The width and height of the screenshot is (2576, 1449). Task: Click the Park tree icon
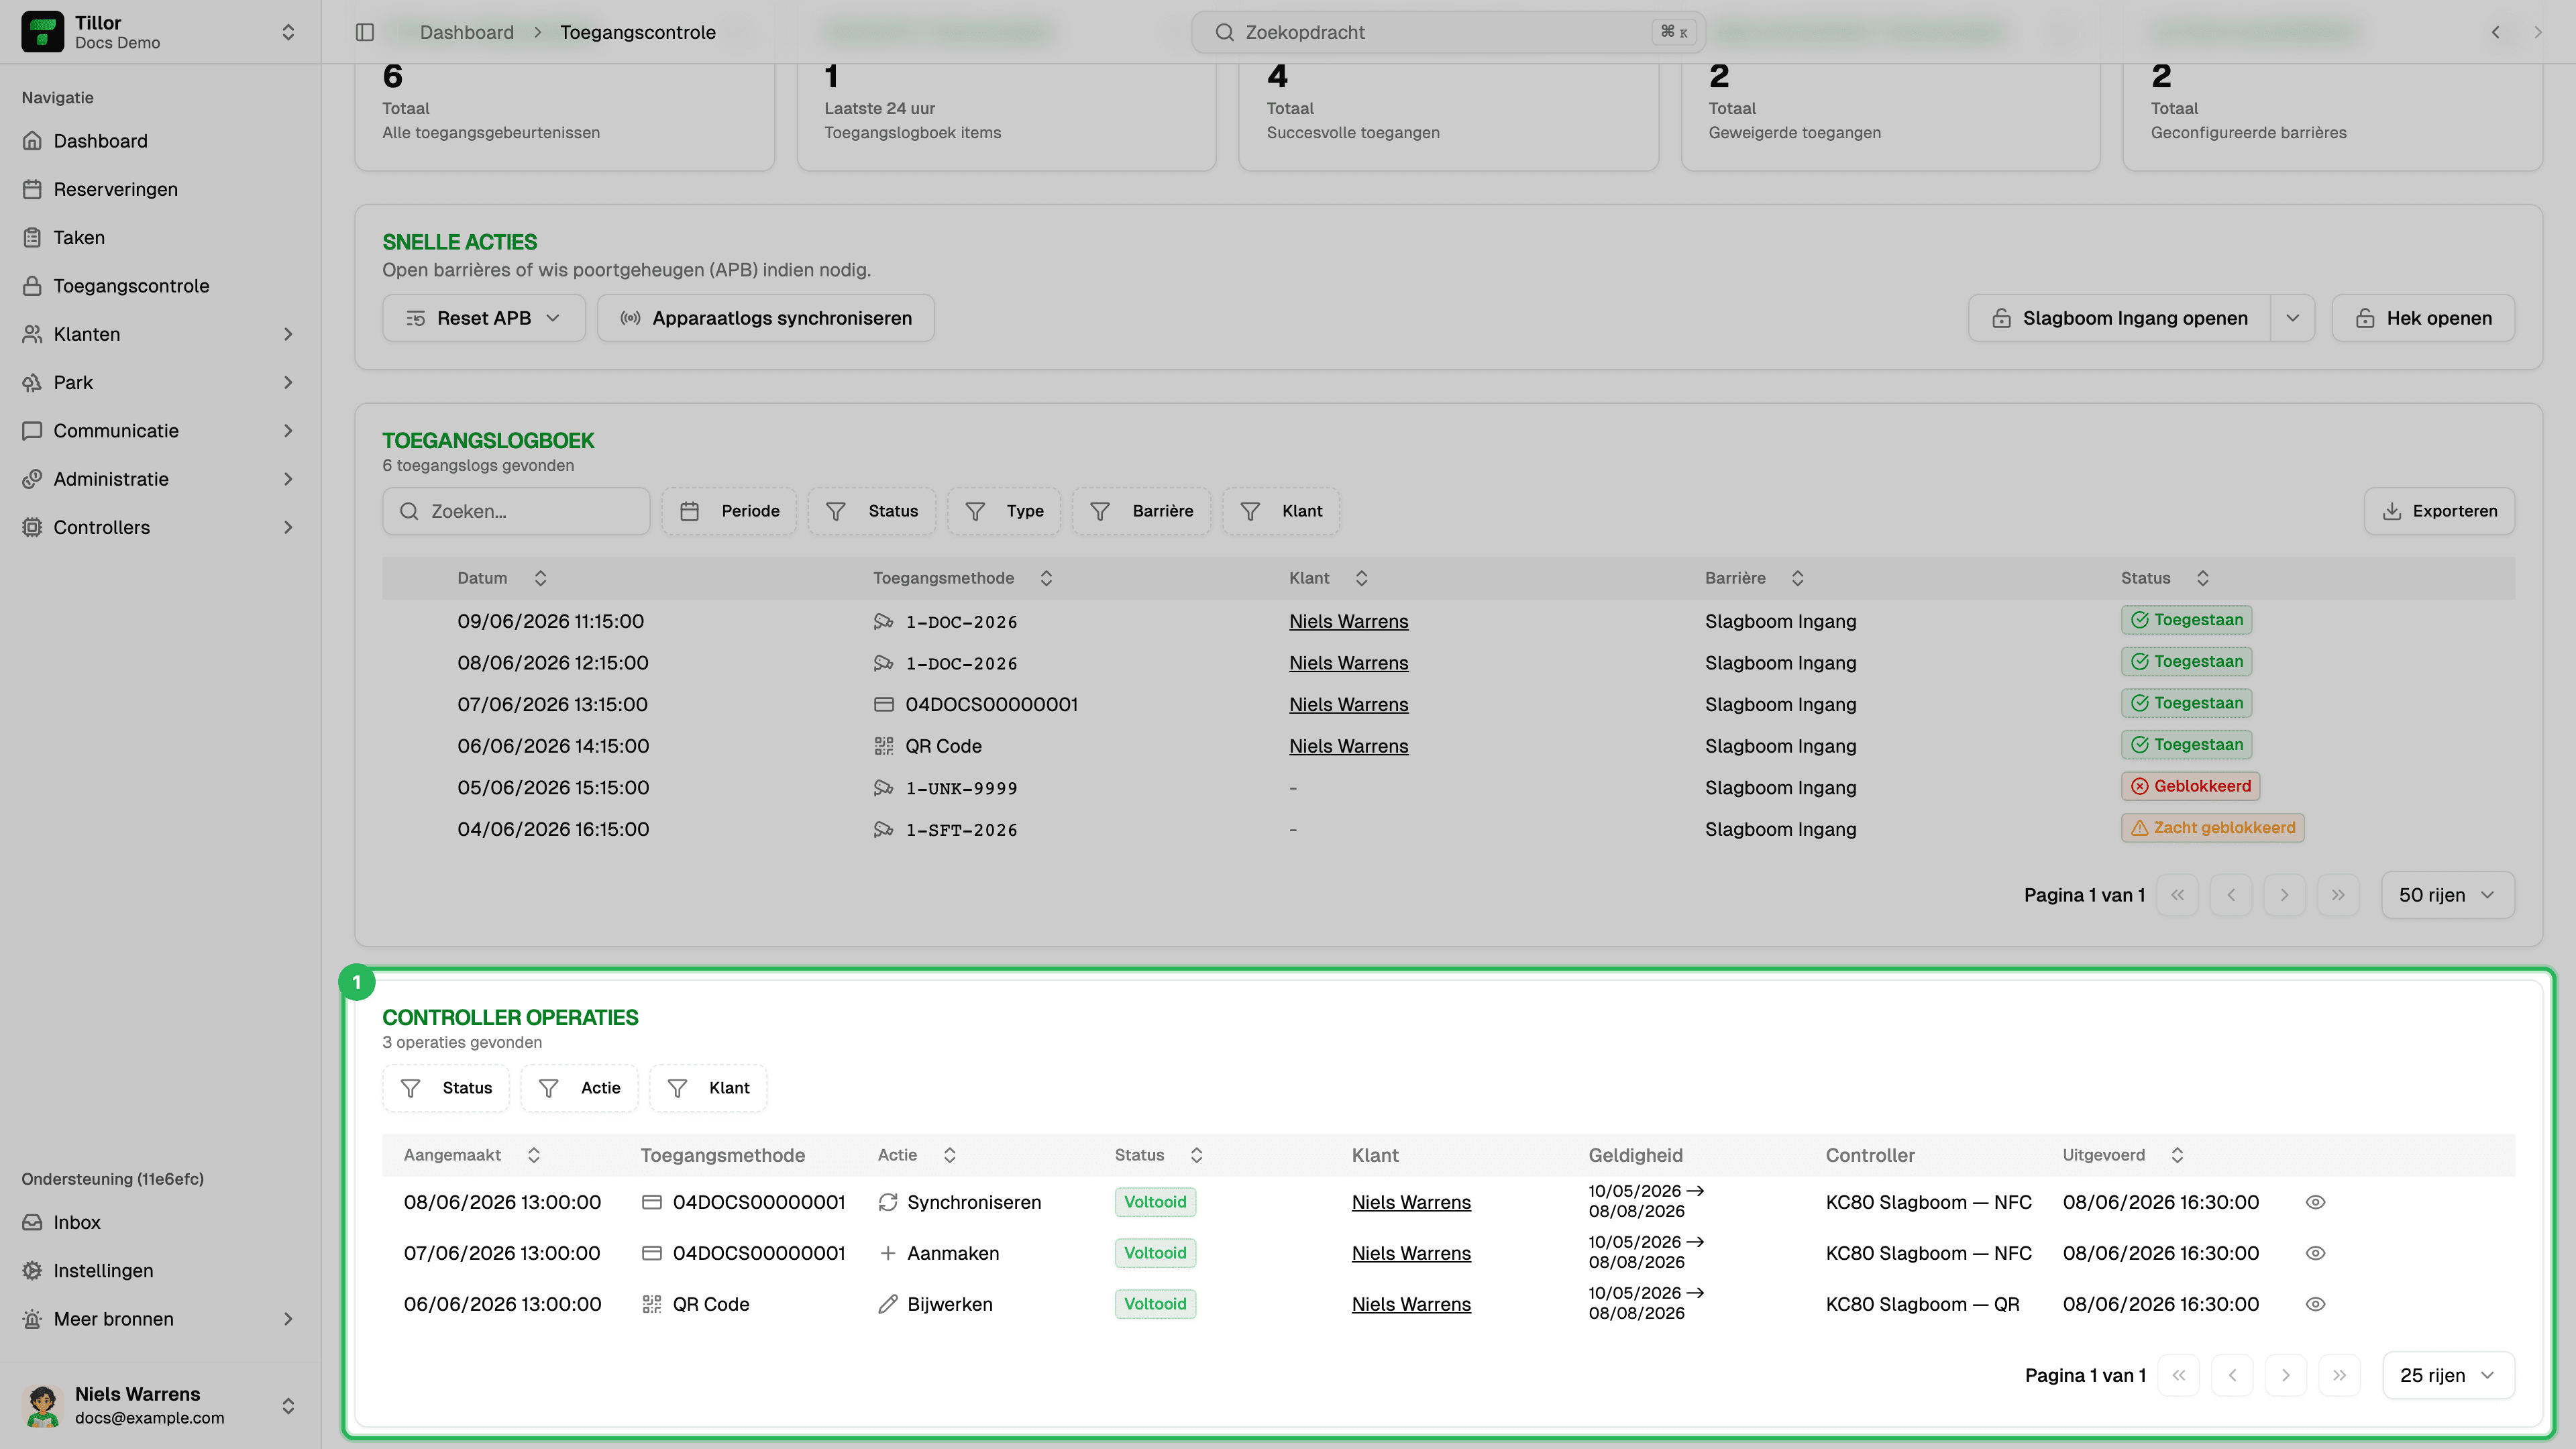32,382
